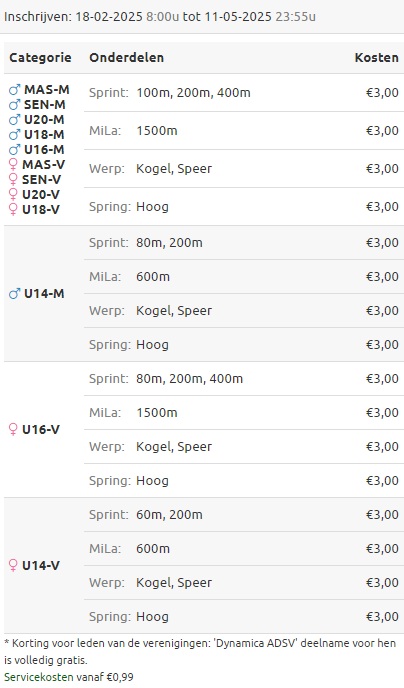This screenshot has width=404, height=688.
Task: Click the male symbol next to U20-M
Action: [x=14, y=120]
